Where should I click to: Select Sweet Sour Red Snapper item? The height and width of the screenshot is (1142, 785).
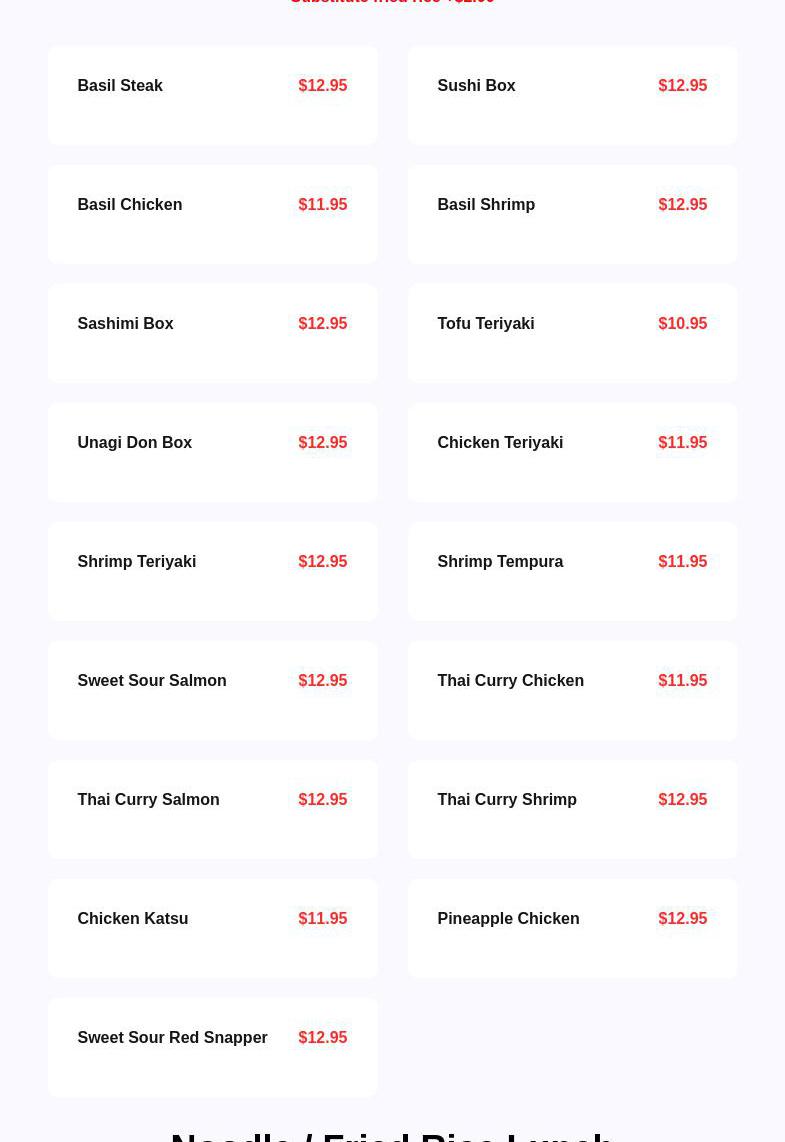pyautogui.click(x=213, y=1047)
